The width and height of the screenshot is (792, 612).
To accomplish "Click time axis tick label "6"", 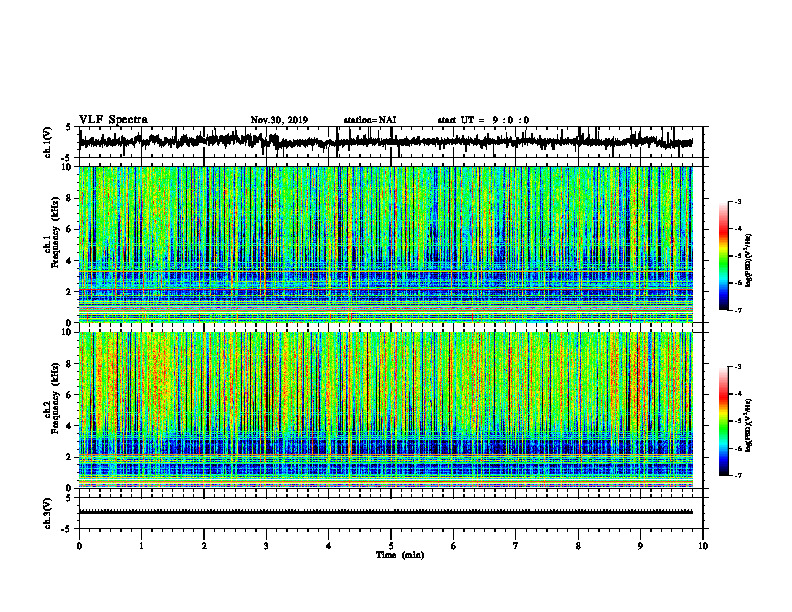I will [x=454, y=546].
